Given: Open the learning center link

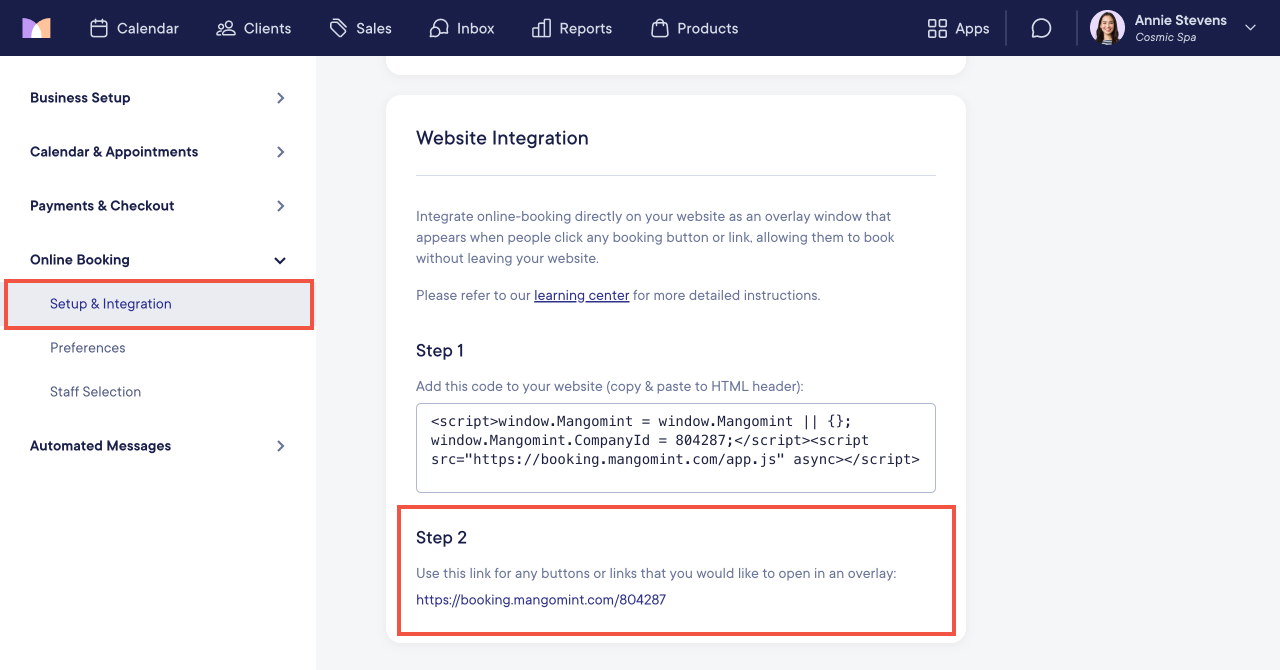Looking at the screenshot, I should [x=582, y=296].
